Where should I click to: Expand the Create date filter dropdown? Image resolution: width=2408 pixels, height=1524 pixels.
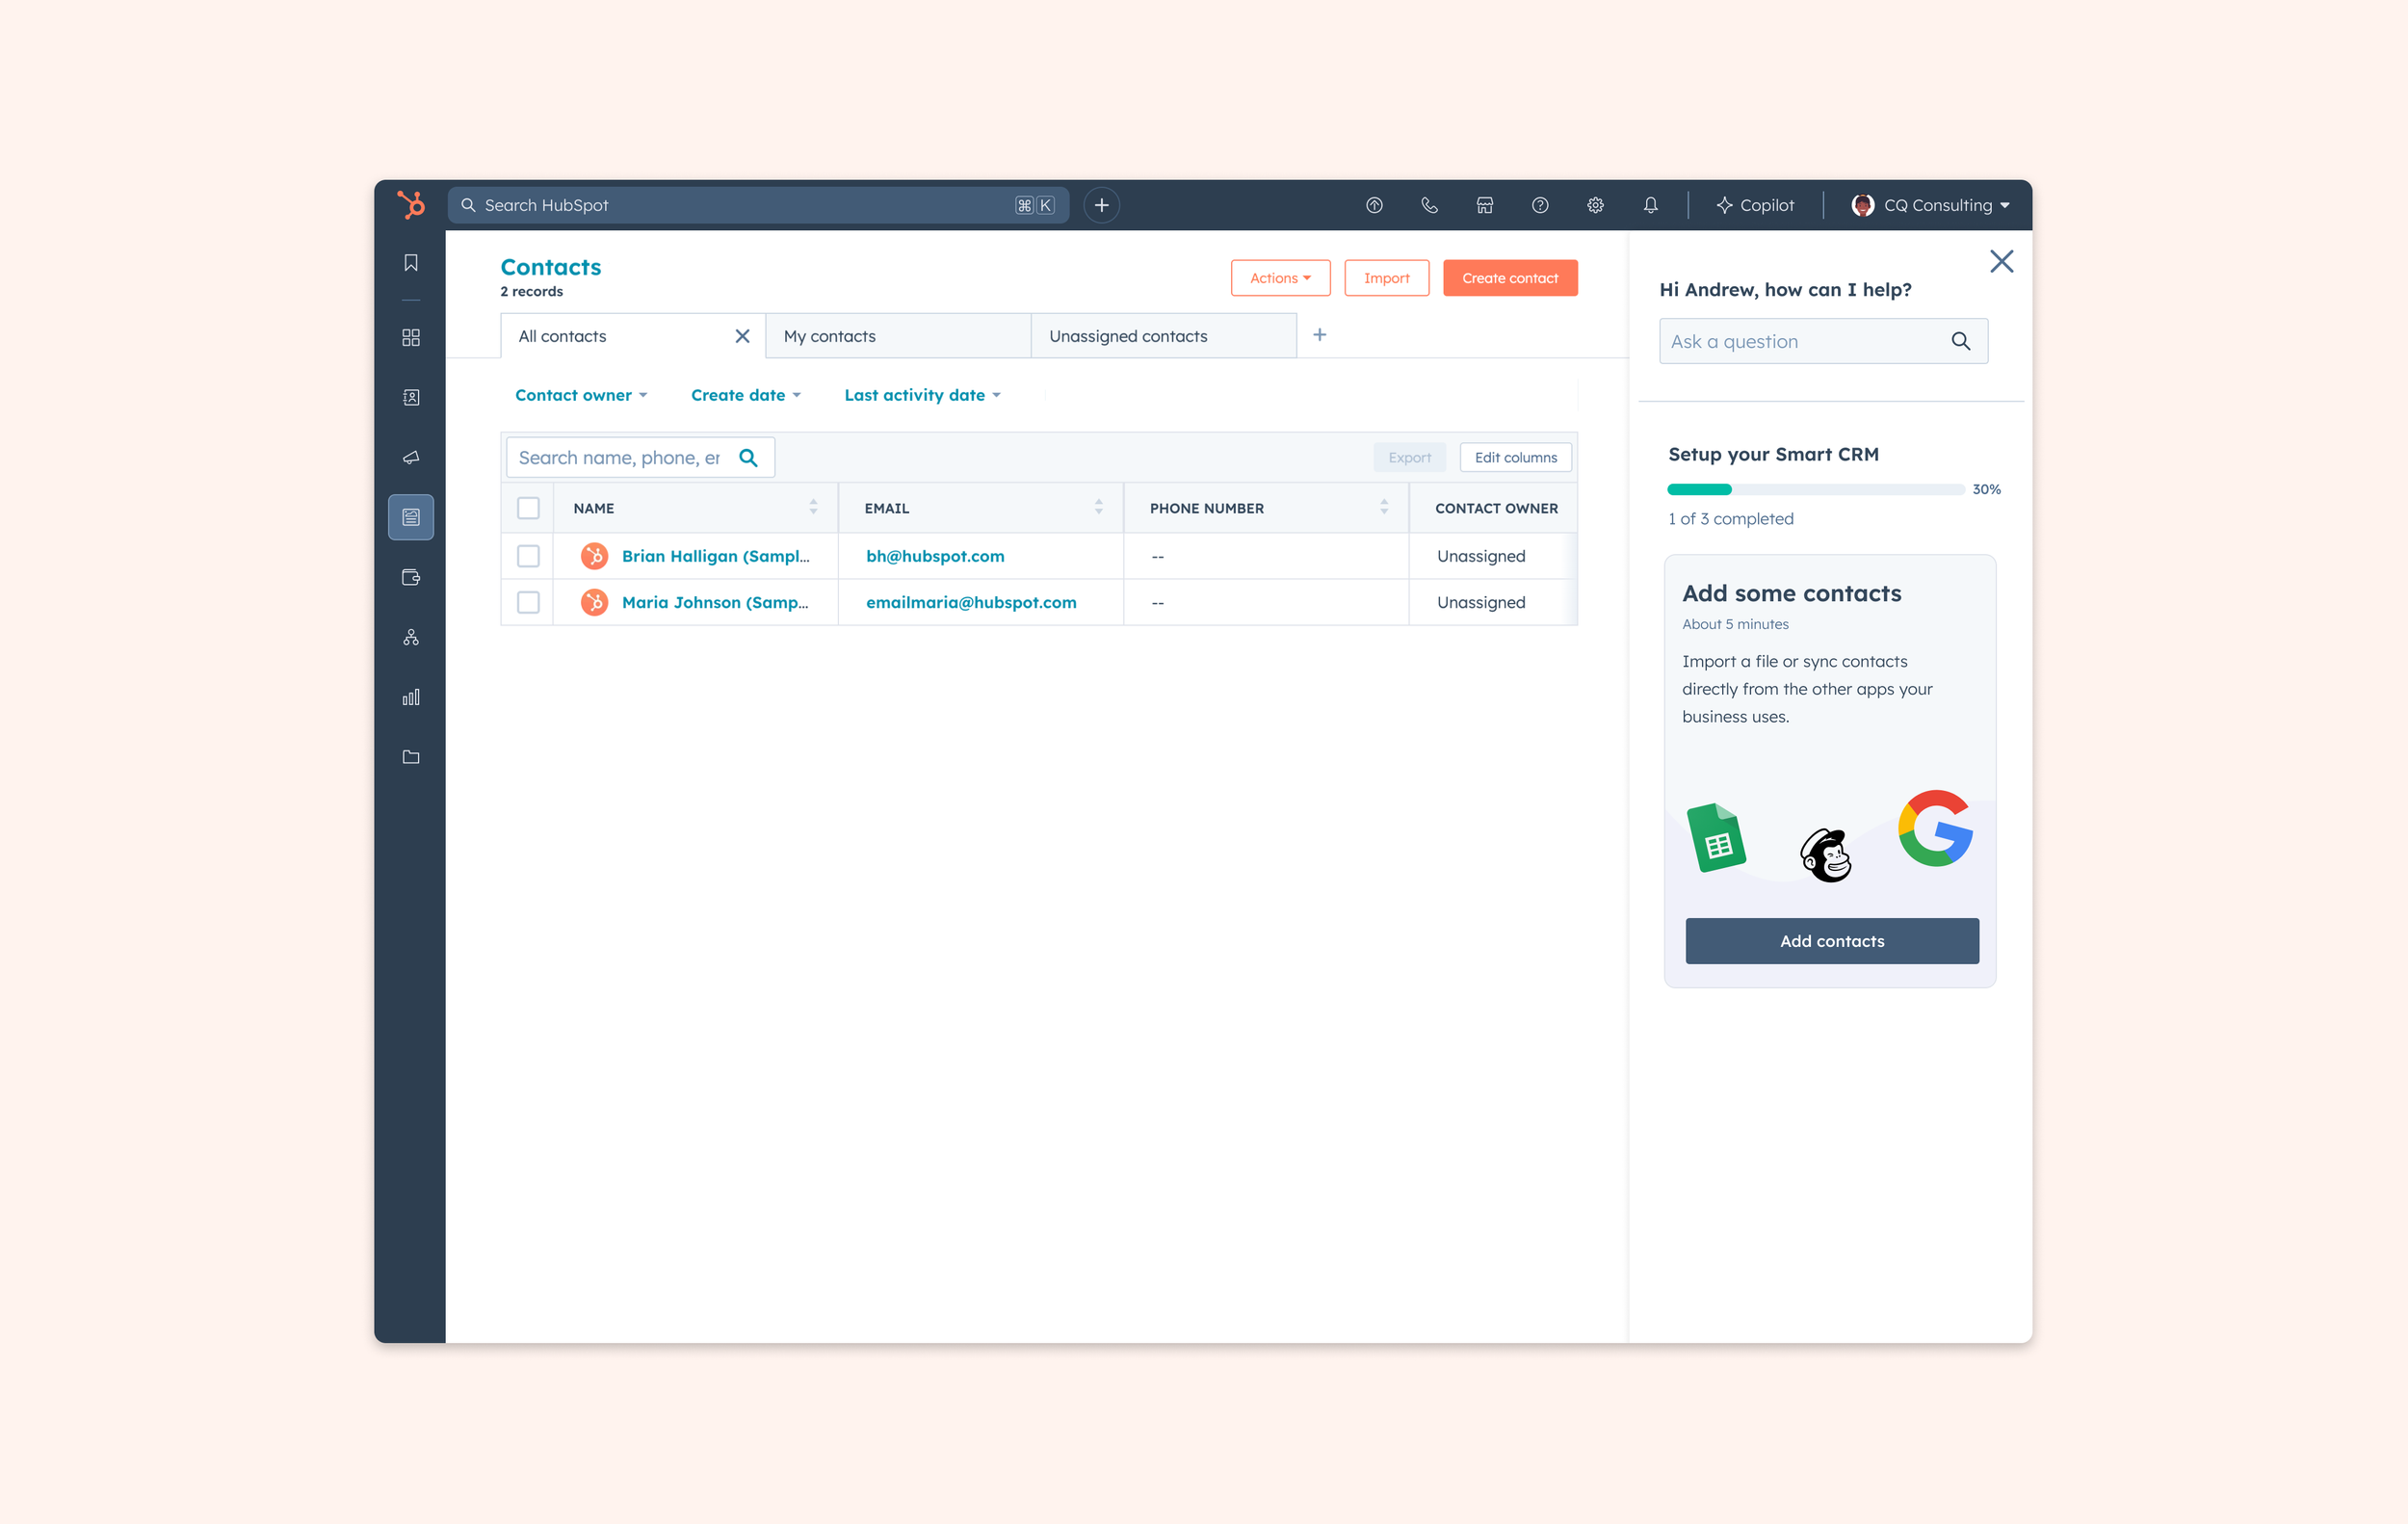pyautogui.click(x=746, y=395)
